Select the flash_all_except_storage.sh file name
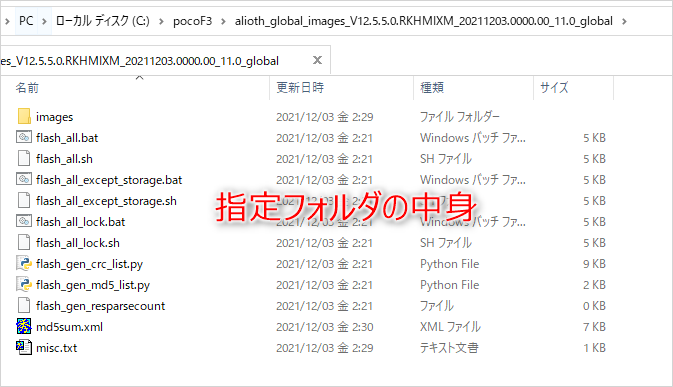673x387 pixels. pyautogui.click(x=106, y=201)
